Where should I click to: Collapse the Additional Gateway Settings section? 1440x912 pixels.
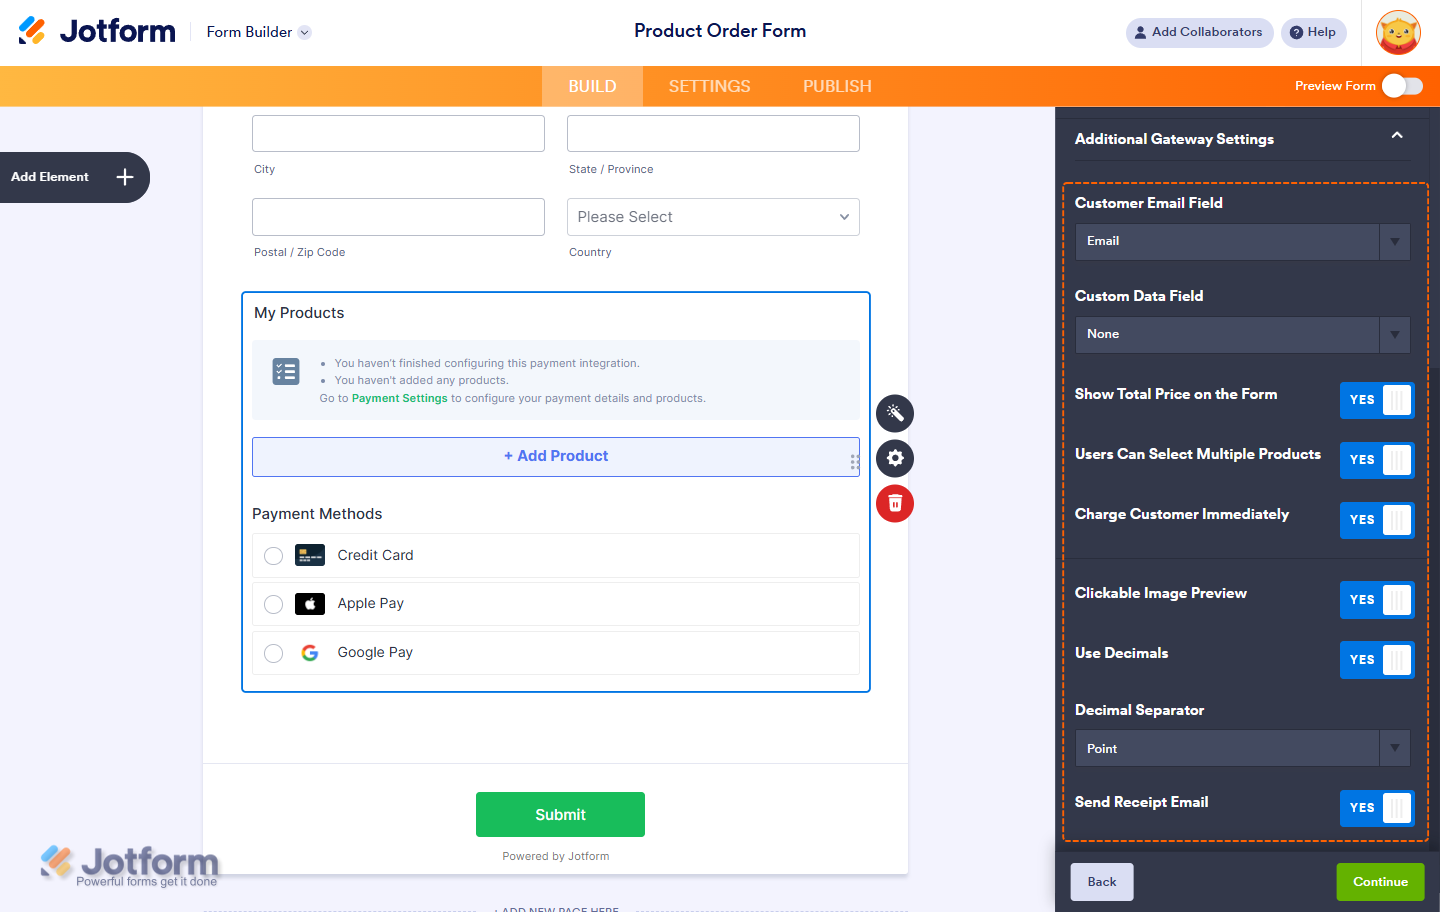(1397, 136)
